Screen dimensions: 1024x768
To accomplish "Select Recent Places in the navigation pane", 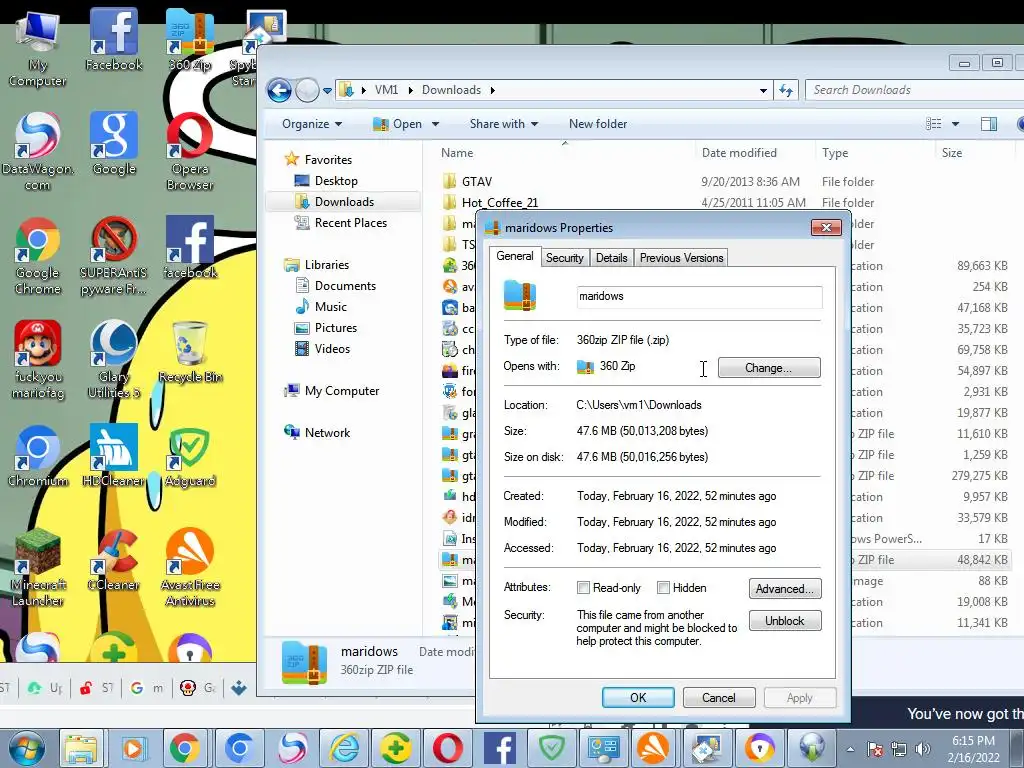I will pyautogui.click(x=350, y=223).
